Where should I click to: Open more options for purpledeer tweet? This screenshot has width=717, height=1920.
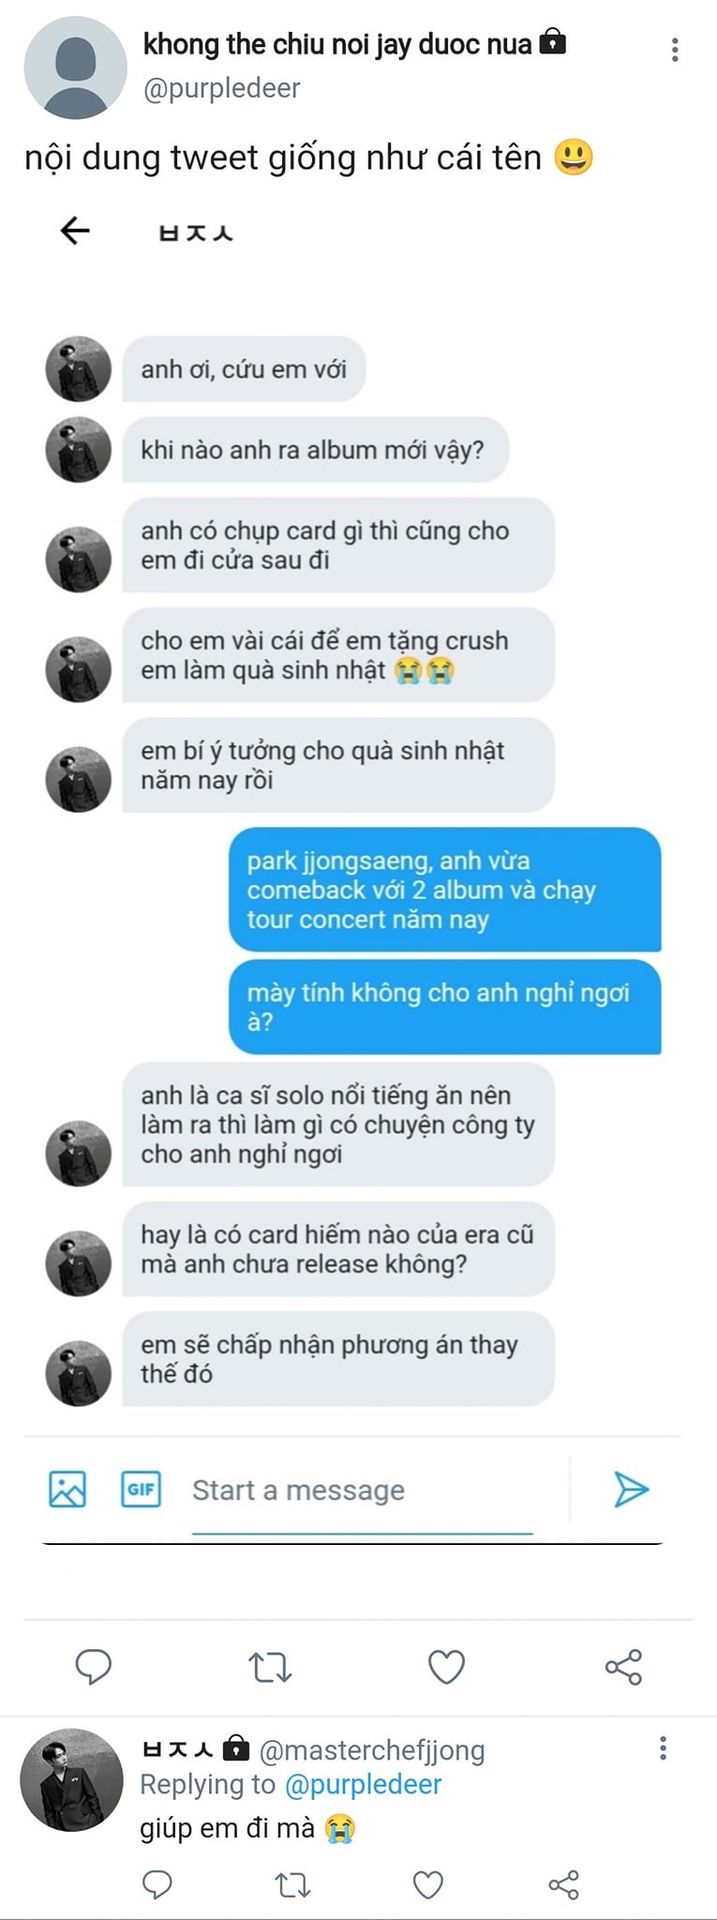pos(675,49)
